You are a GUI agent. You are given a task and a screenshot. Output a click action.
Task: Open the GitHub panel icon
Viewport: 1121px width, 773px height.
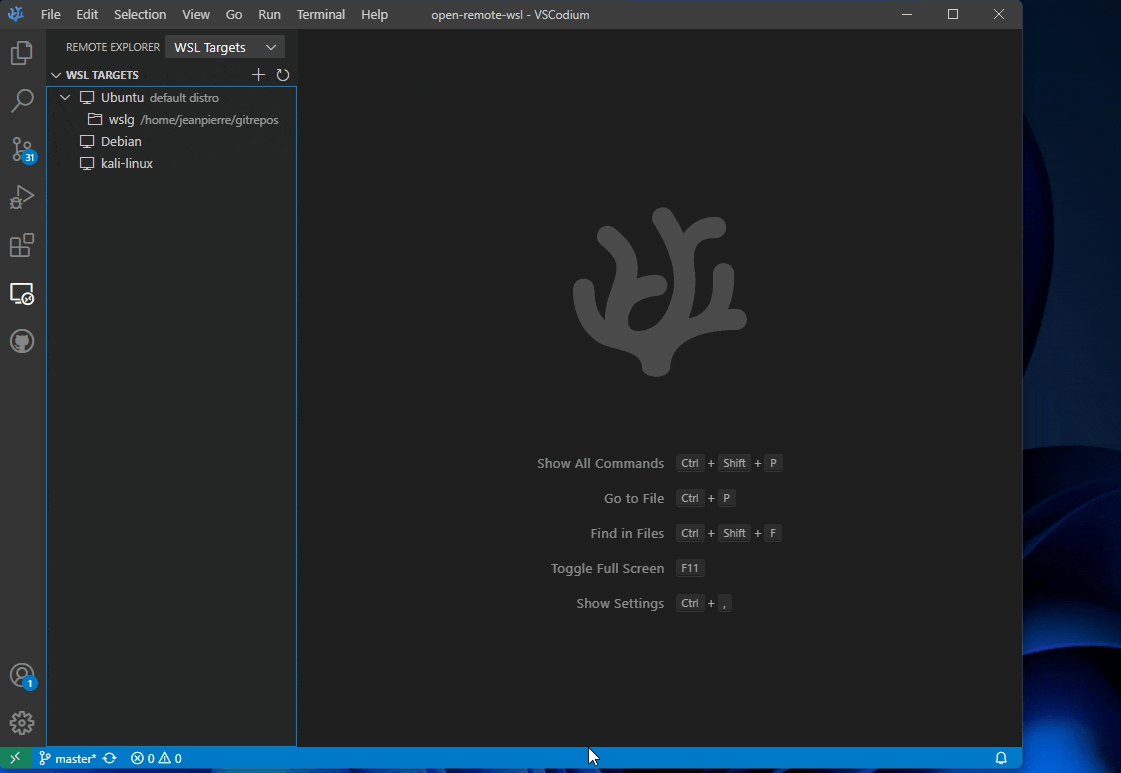pos(22,341)
